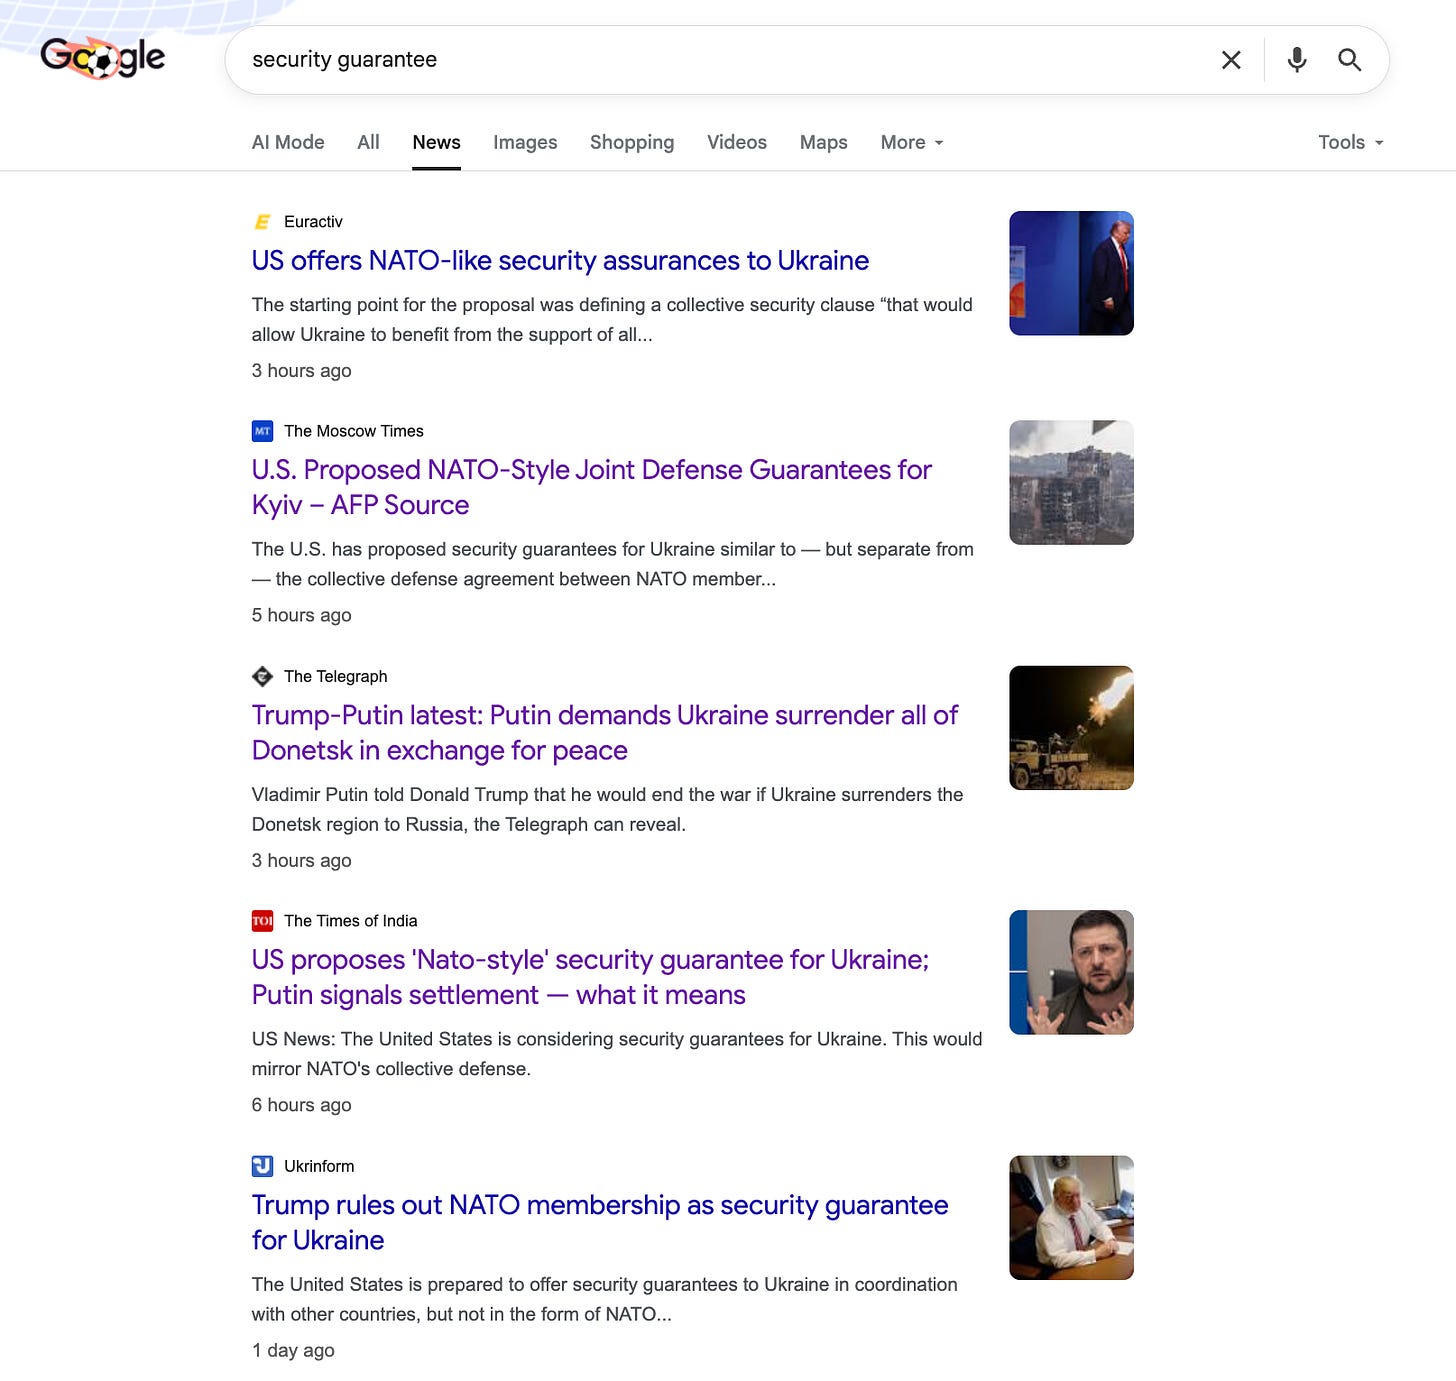Click The Moscow Times favicon

click(262, 431)
